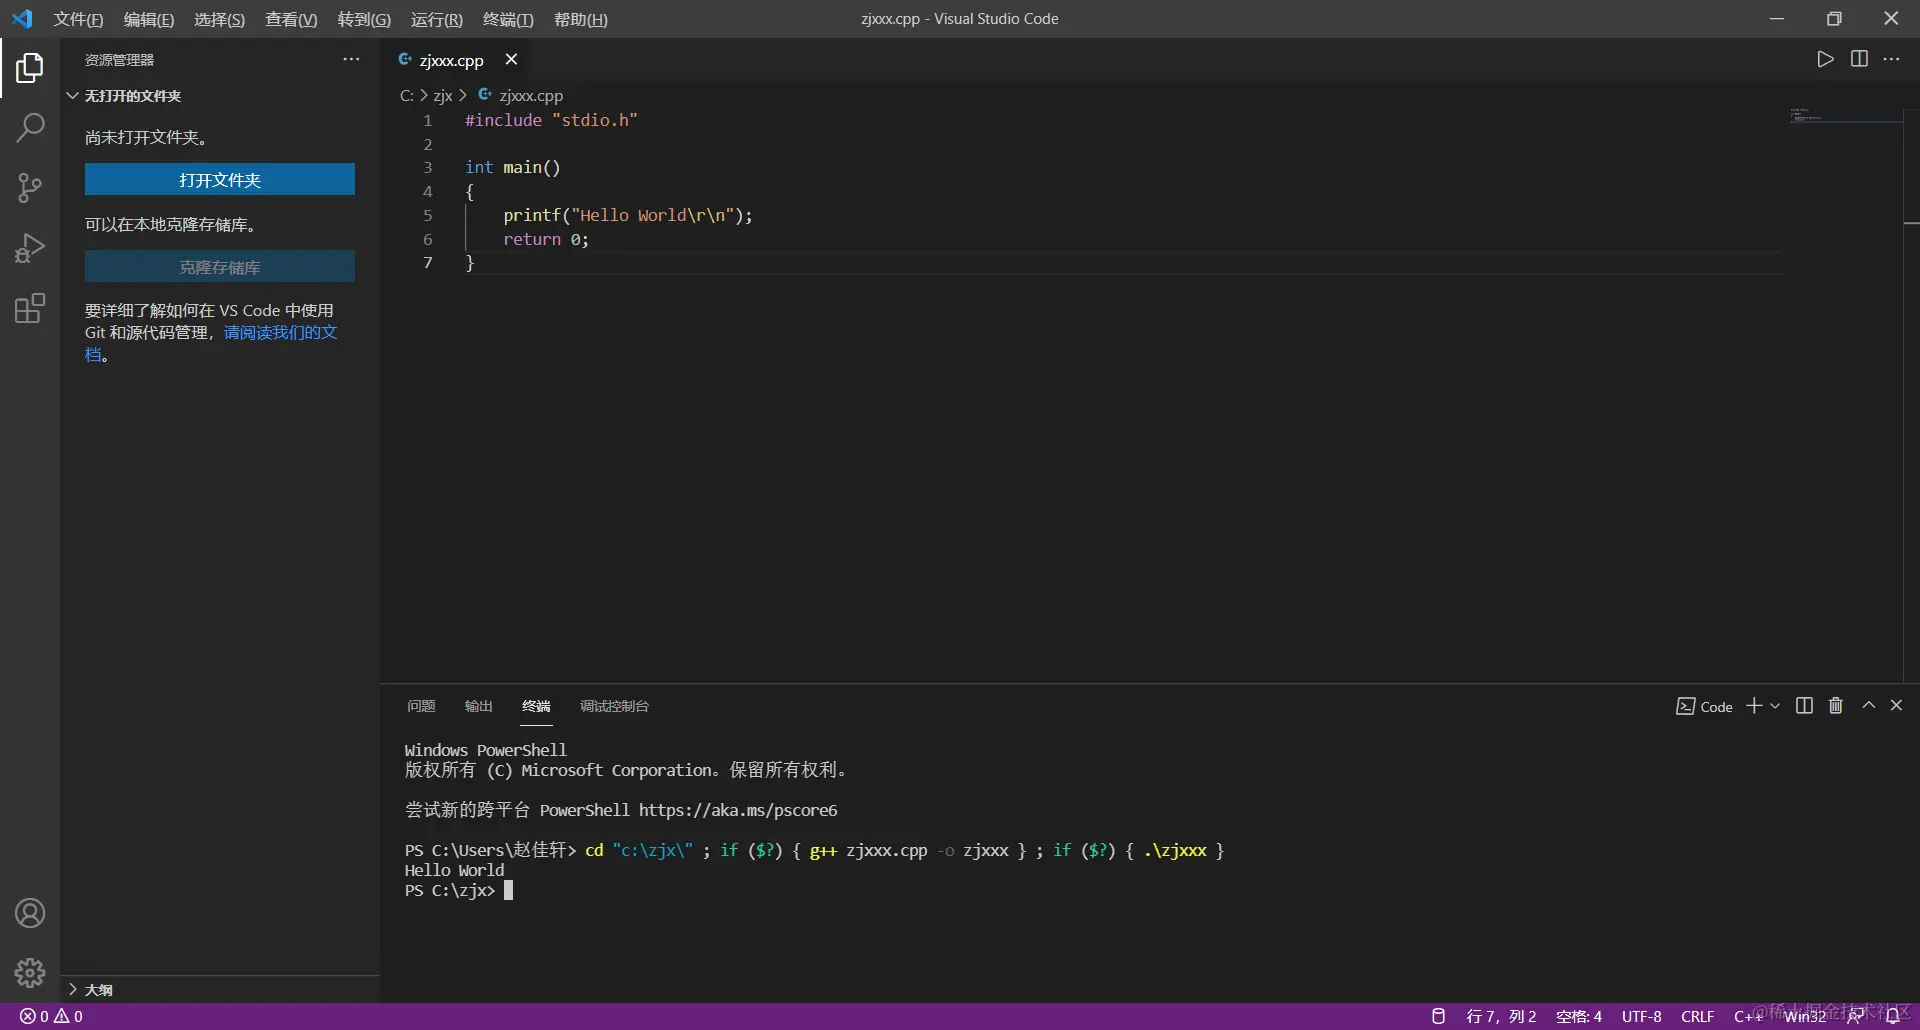Open the C++ language mode selector
1920x1030 pixels.
tap(1749, 1017)
